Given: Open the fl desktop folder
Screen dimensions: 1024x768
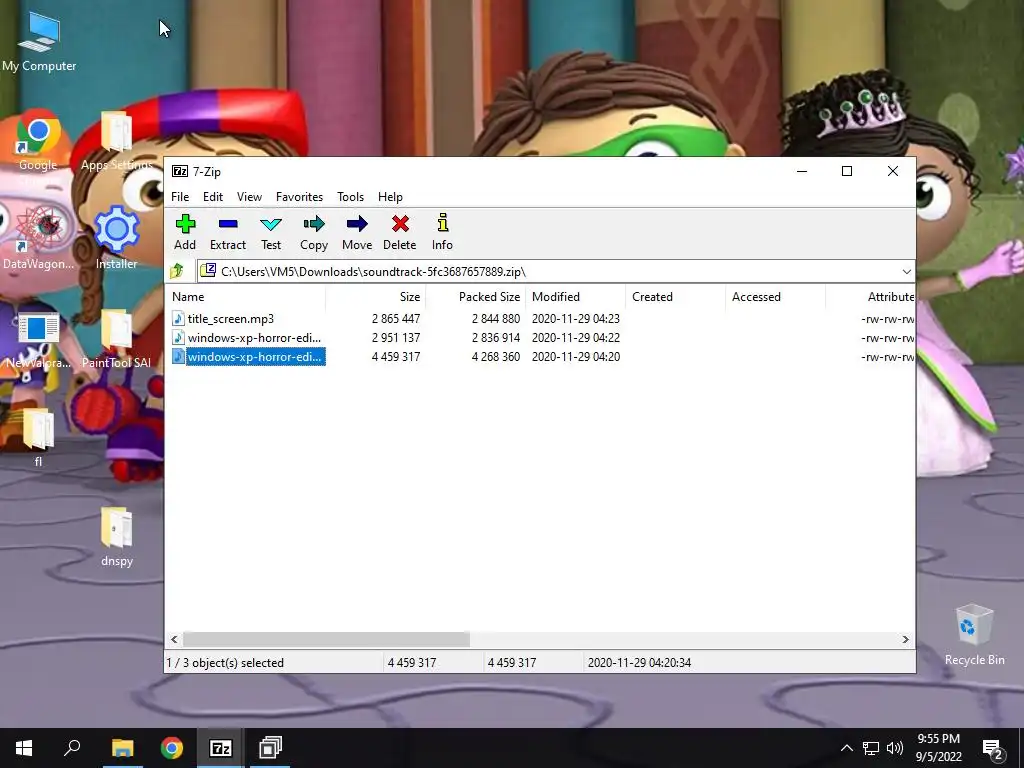Looking at the screenshot, I should [38, 436].
